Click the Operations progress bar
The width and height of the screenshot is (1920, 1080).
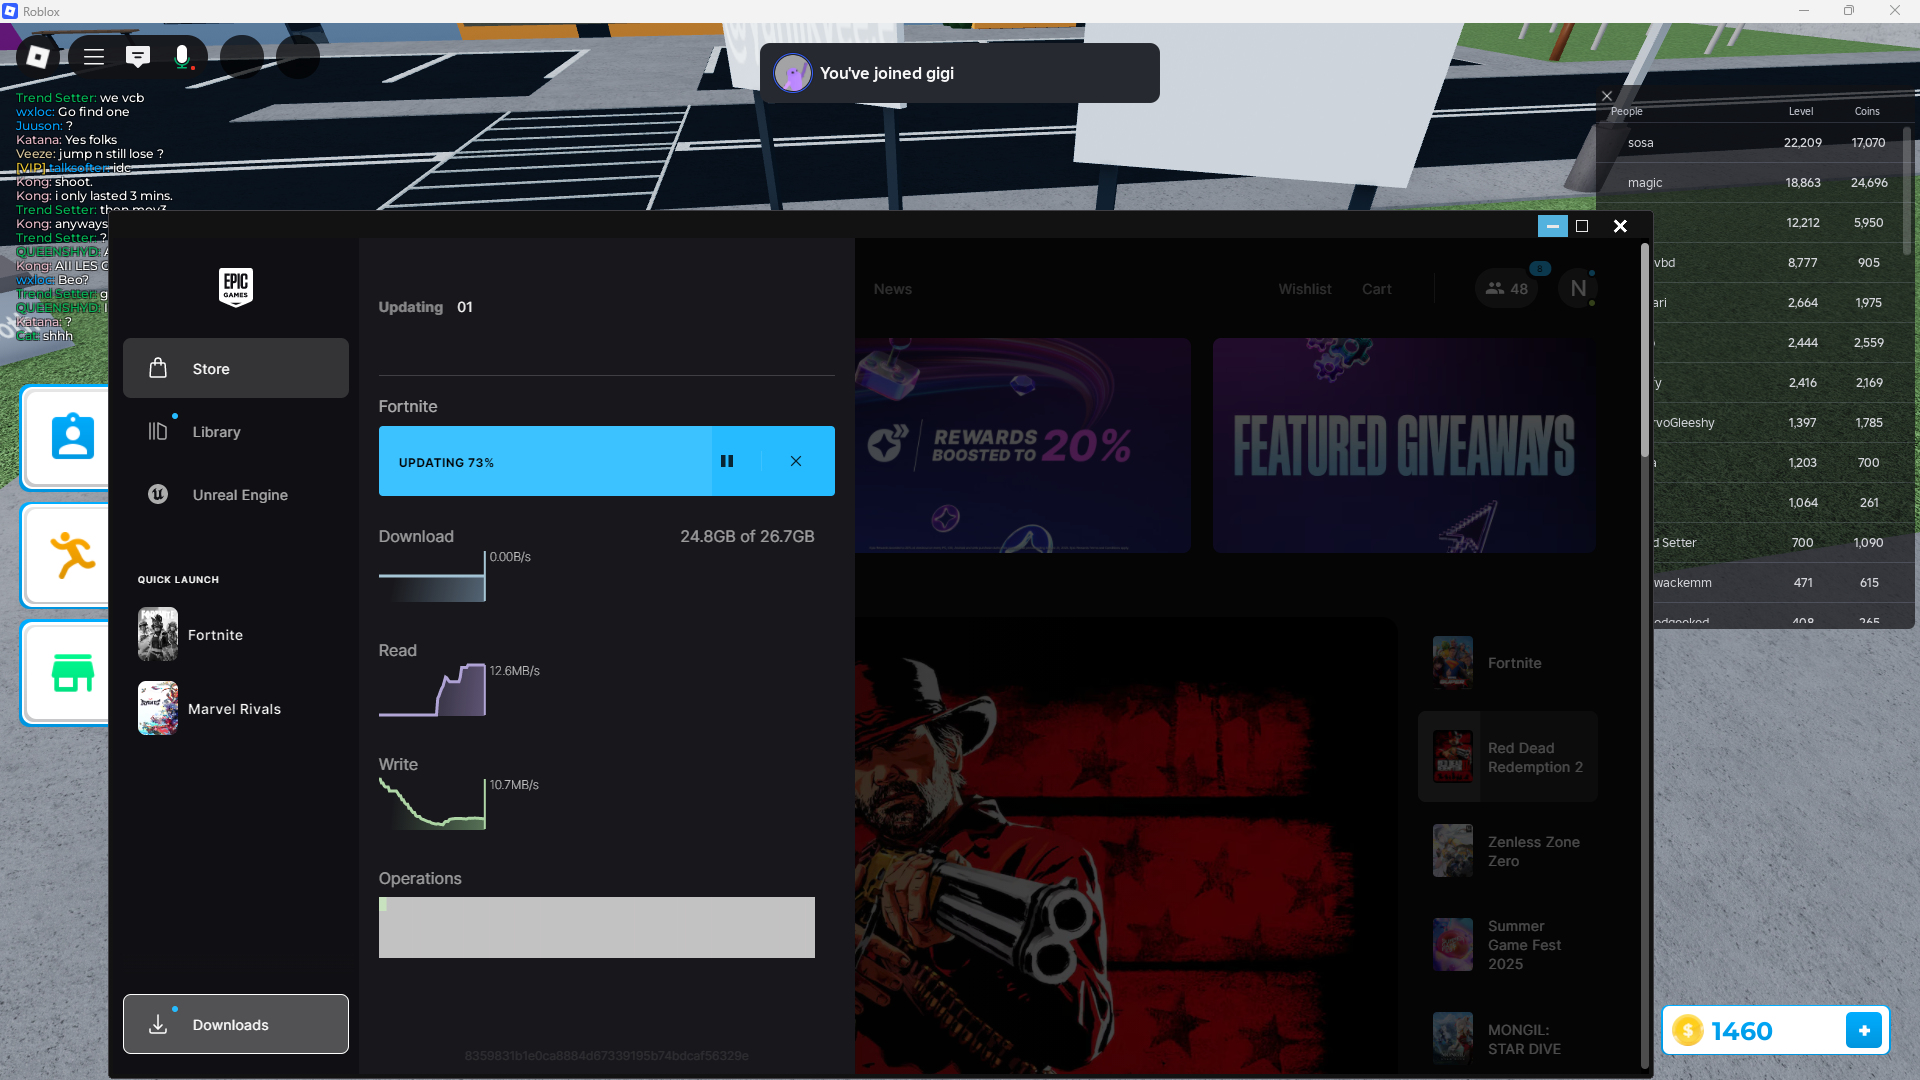tap(597, 927)
